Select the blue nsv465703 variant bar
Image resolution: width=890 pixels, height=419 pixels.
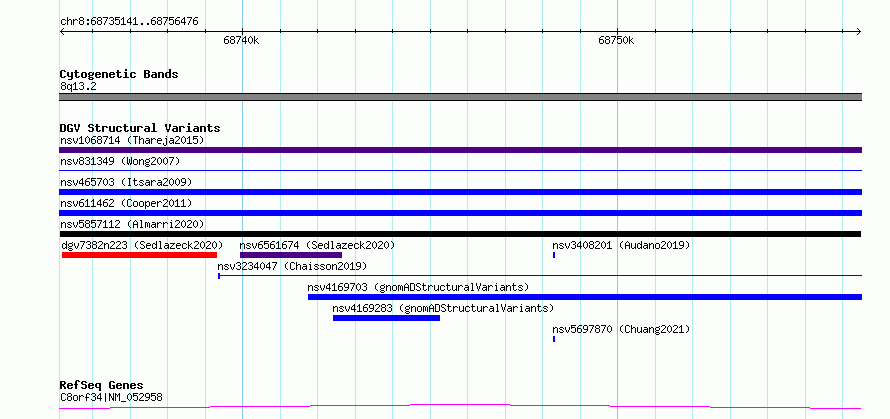(x=460, y=192)
